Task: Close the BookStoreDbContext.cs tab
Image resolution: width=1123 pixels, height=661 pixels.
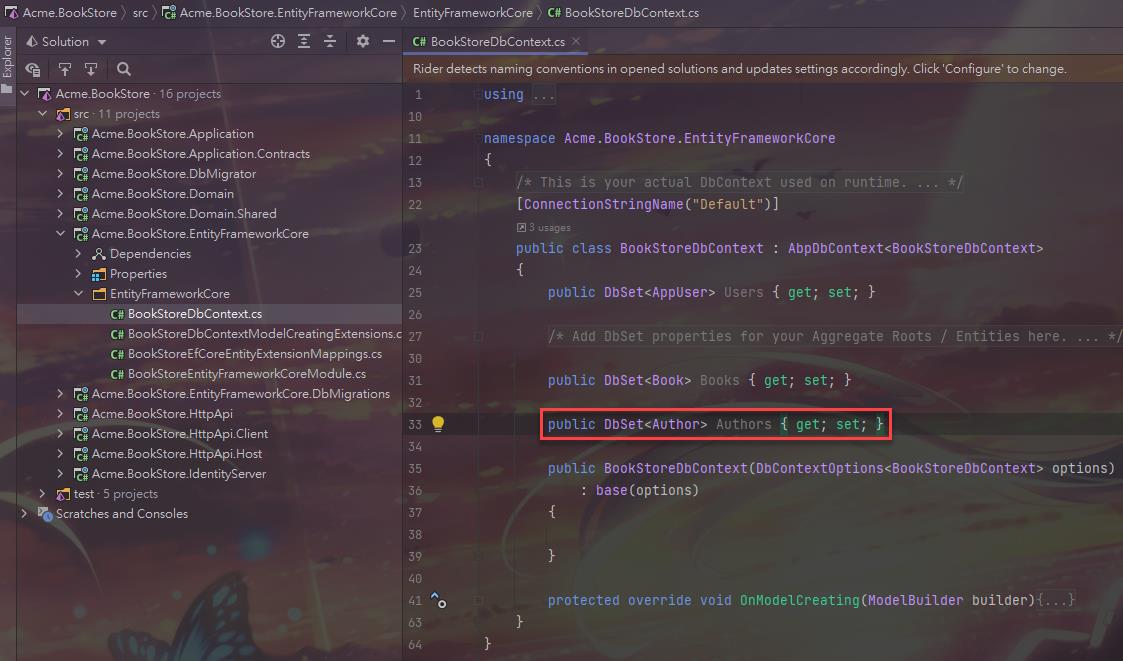Action: click(x=576, y=42)
